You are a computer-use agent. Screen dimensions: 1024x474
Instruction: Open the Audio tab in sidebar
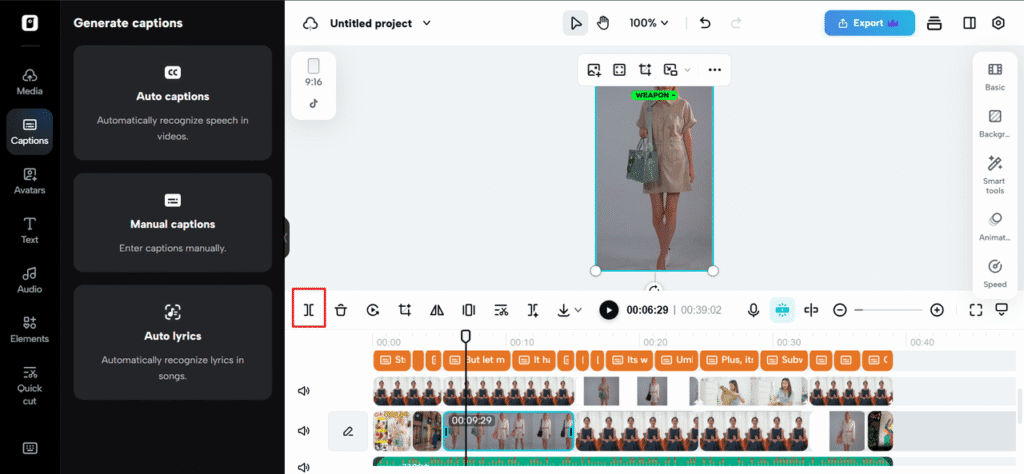[x=30, y=279]
